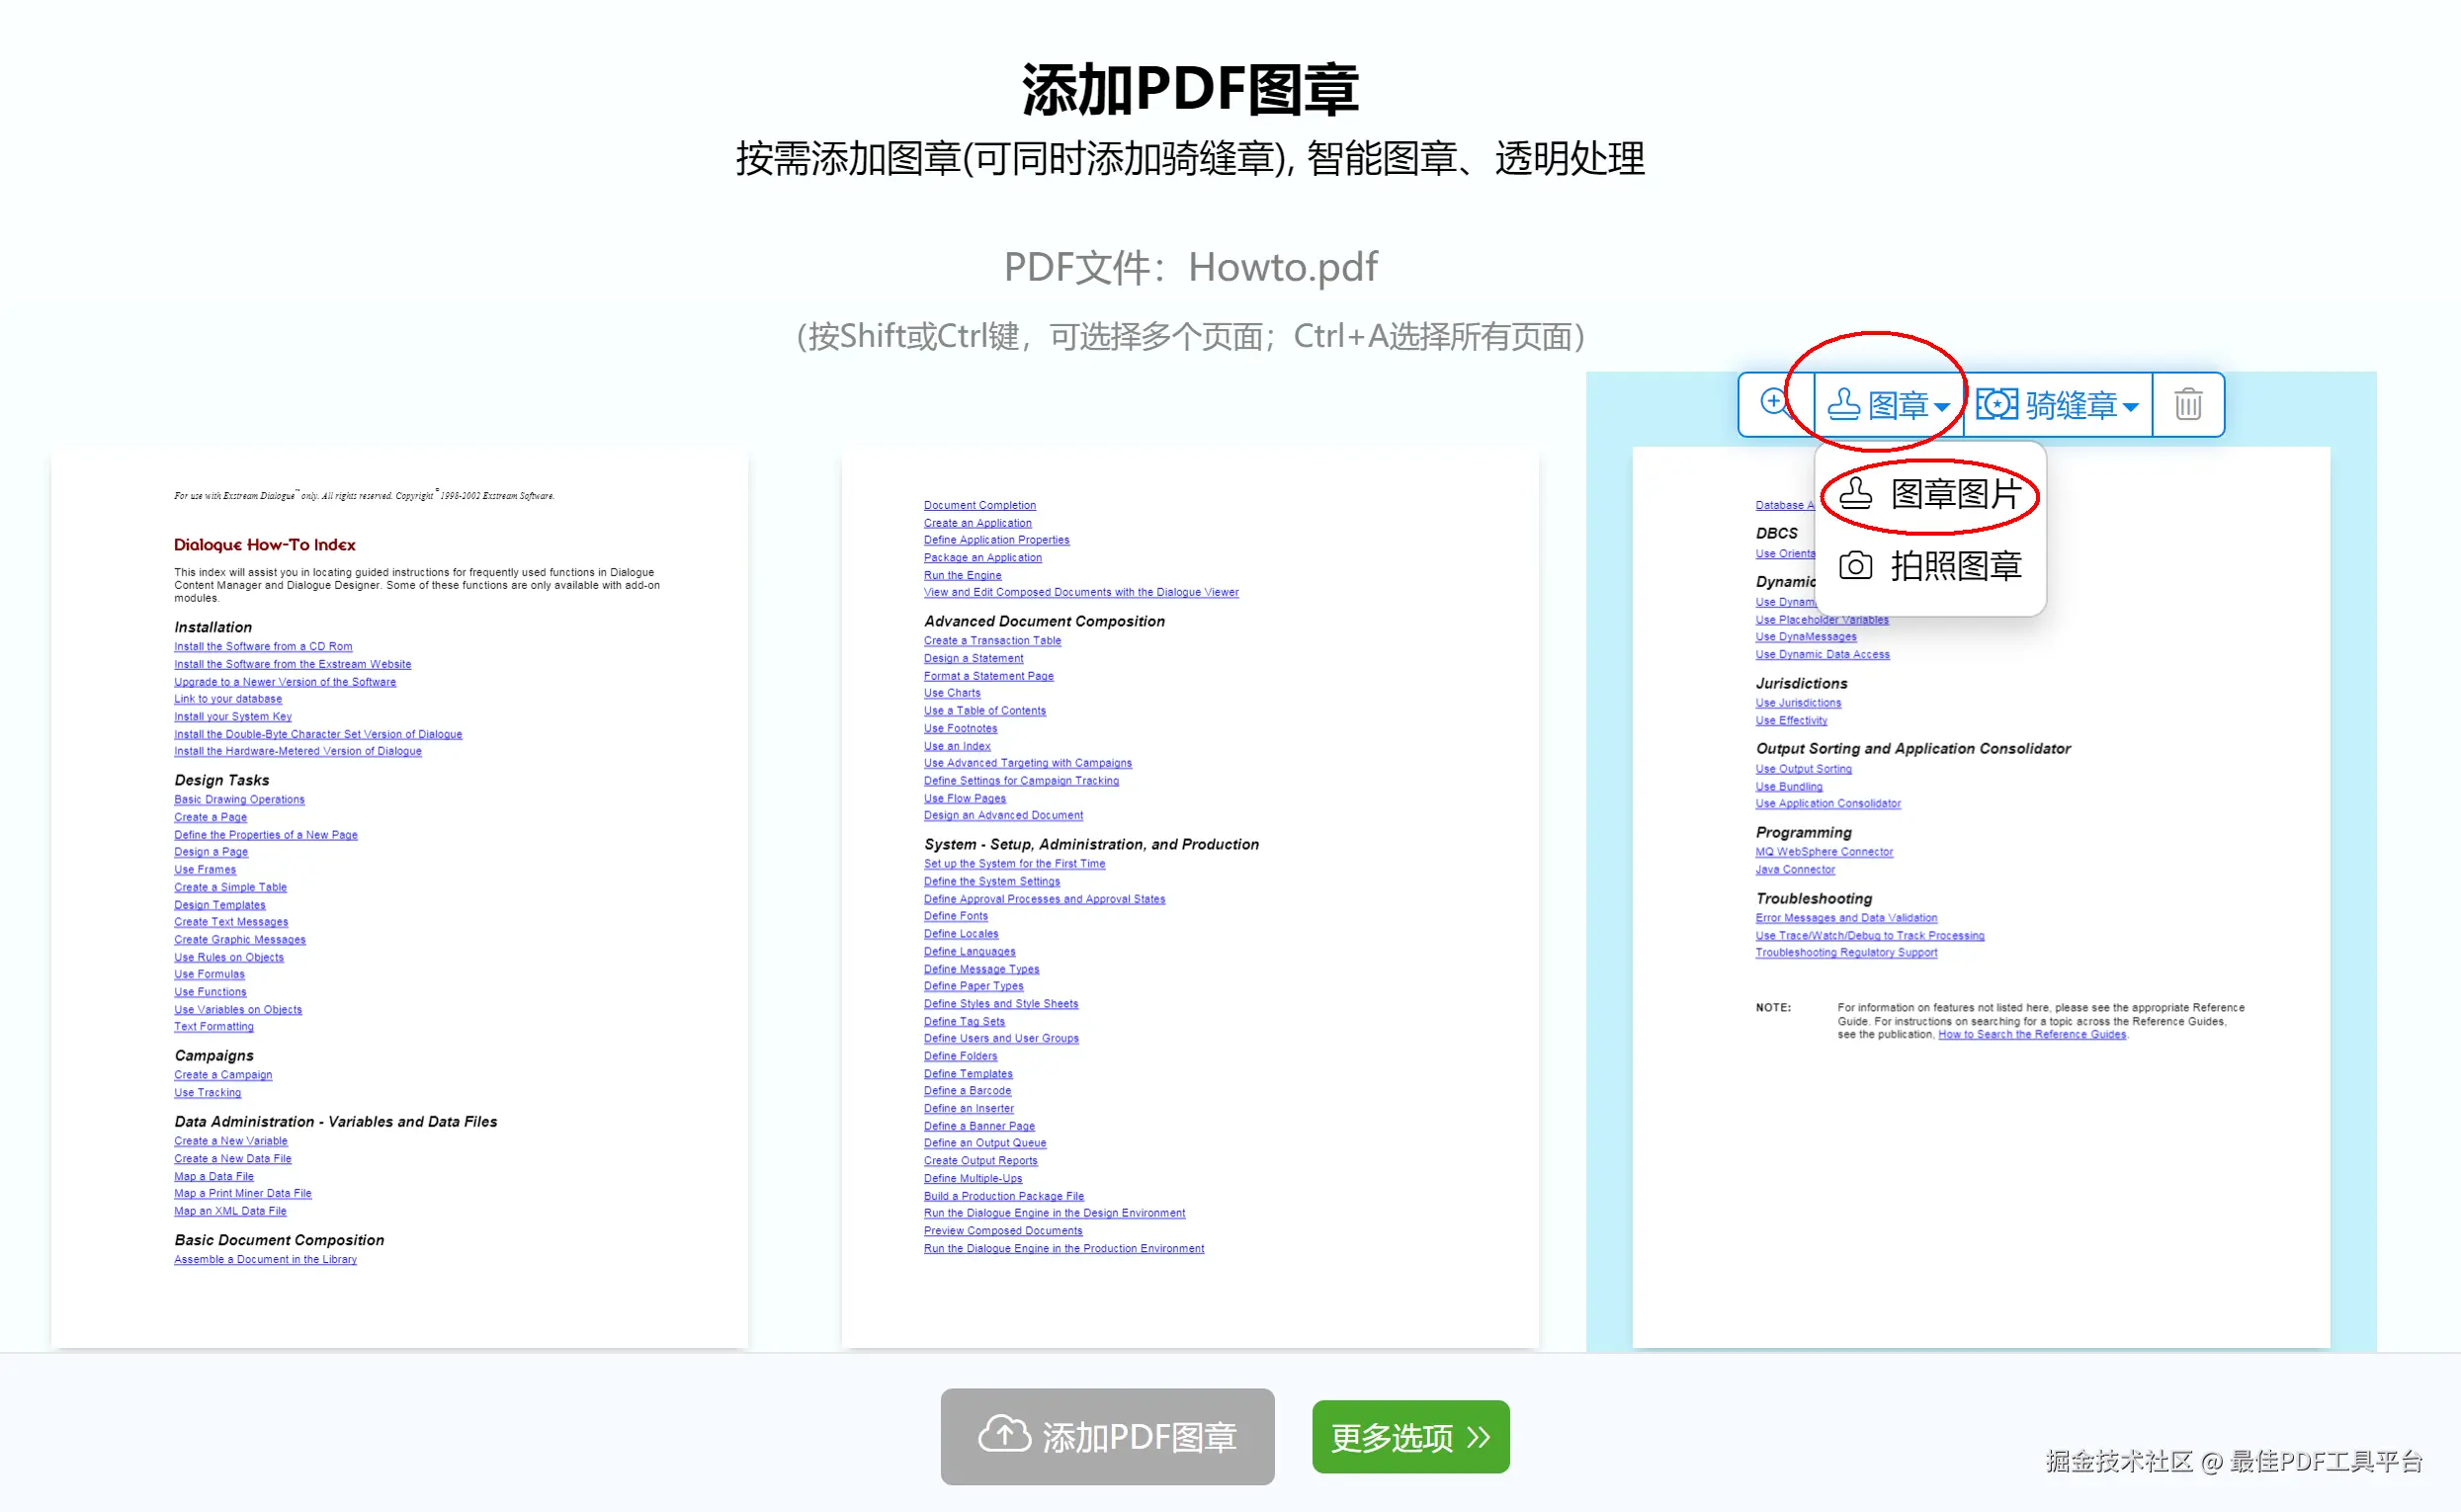Click the trash delete page icon

pyautogui.click(x=2188, y=405)
